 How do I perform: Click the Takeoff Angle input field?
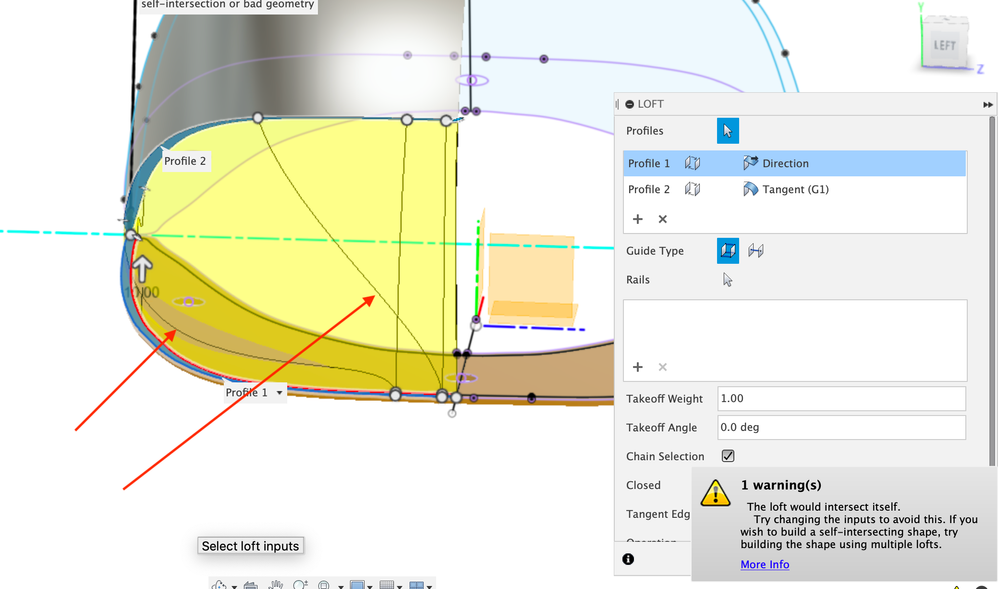coord(841,428)
